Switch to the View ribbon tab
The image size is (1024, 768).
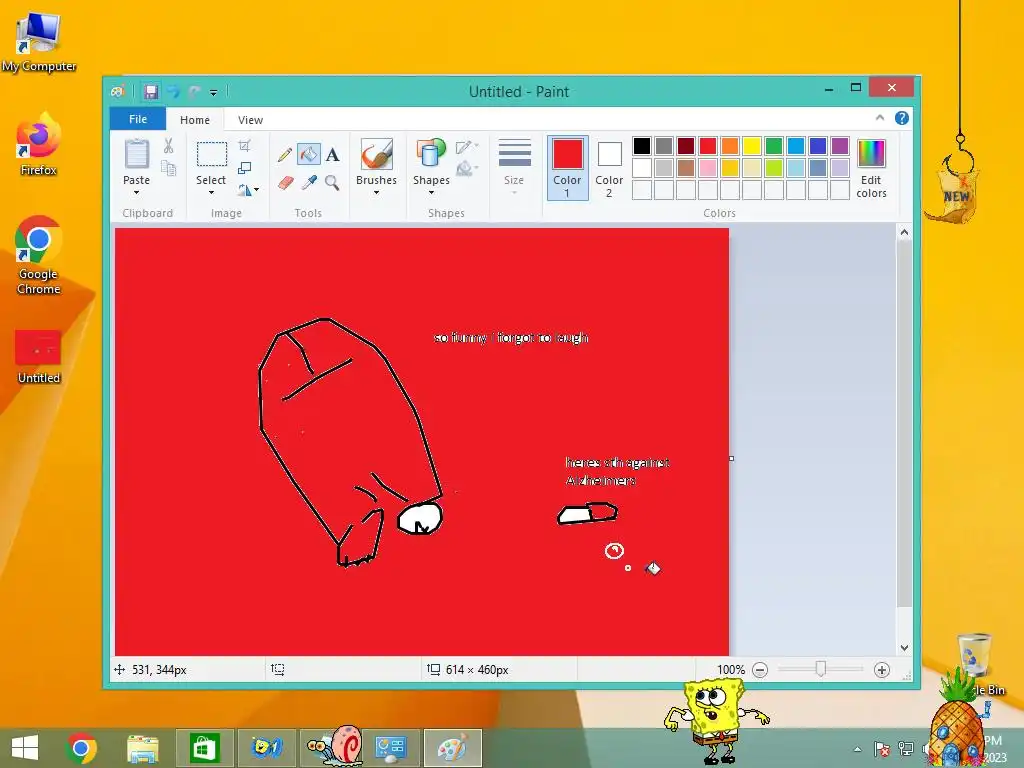[250, 120]
